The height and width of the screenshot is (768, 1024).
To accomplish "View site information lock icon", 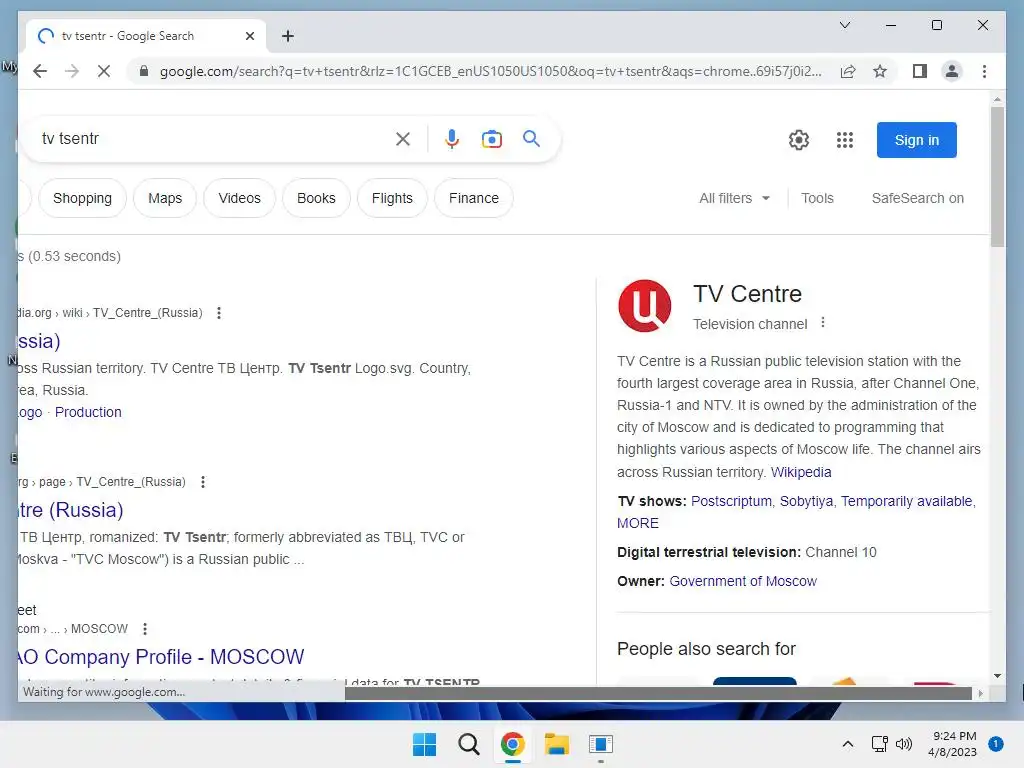I will click(144, 71).
